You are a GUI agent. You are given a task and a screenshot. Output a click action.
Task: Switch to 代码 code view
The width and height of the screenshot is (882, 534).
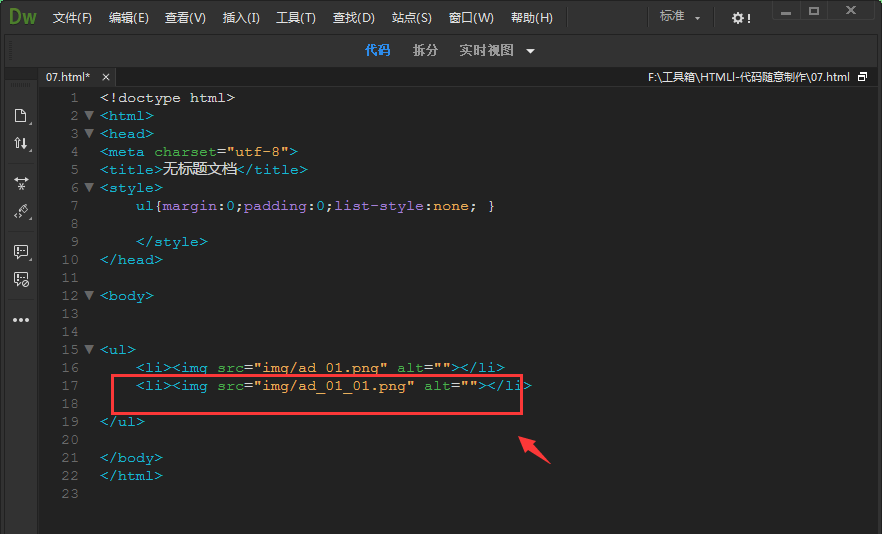377,50
